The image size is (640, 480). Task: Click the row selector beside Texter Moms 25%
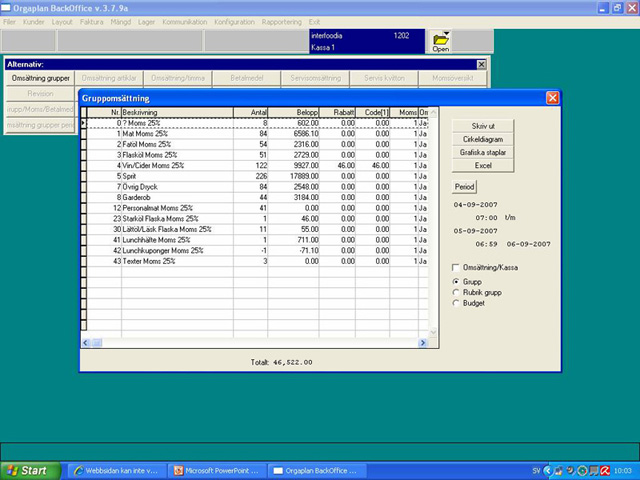(84, 261)
